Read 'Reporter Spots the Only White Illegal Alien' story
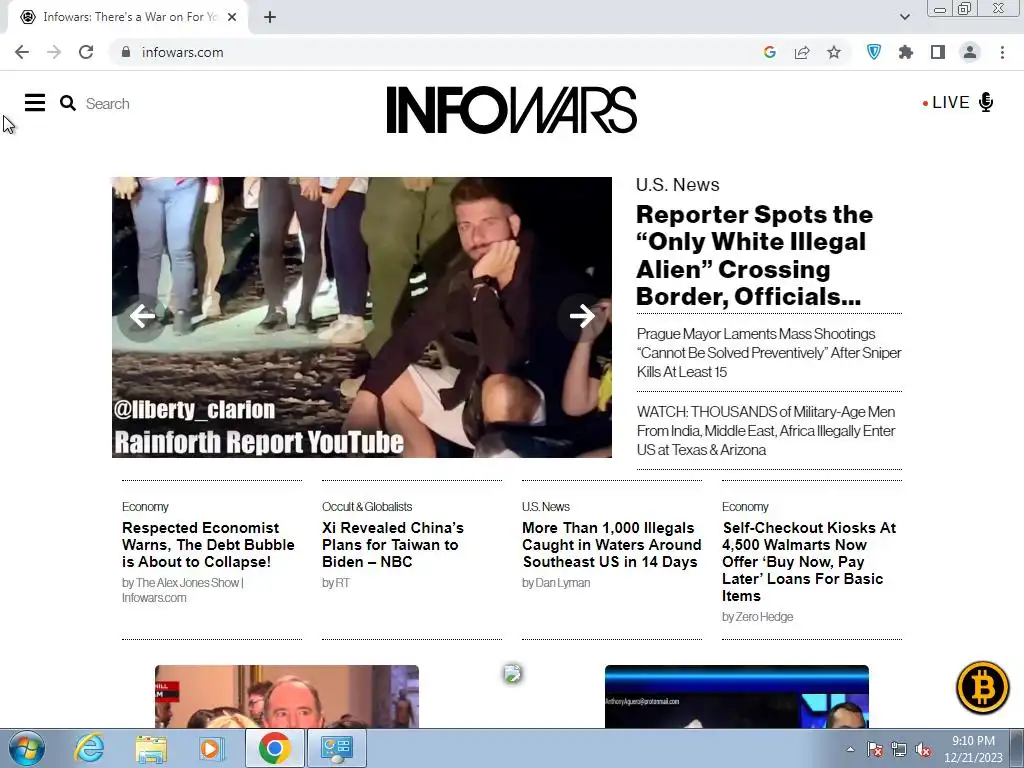Screen dimensions: 1024x768 tap(754, 255)
